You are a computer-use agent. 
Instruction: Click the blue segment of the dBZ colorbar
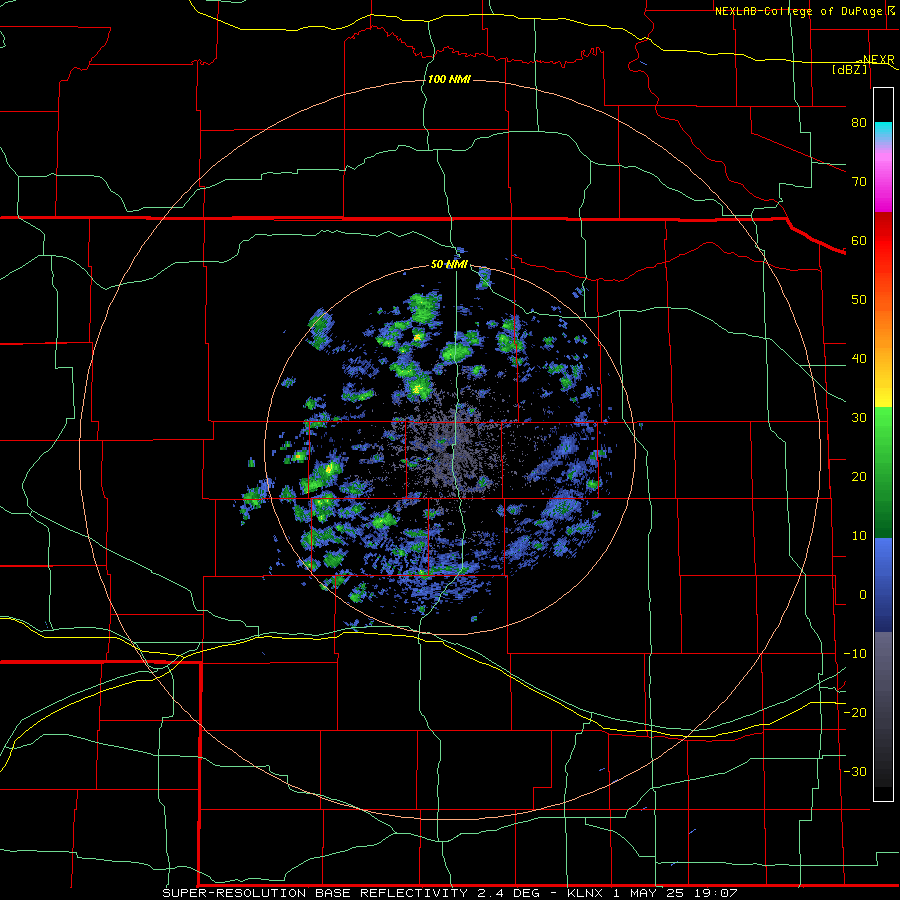[x=883, y=584]
